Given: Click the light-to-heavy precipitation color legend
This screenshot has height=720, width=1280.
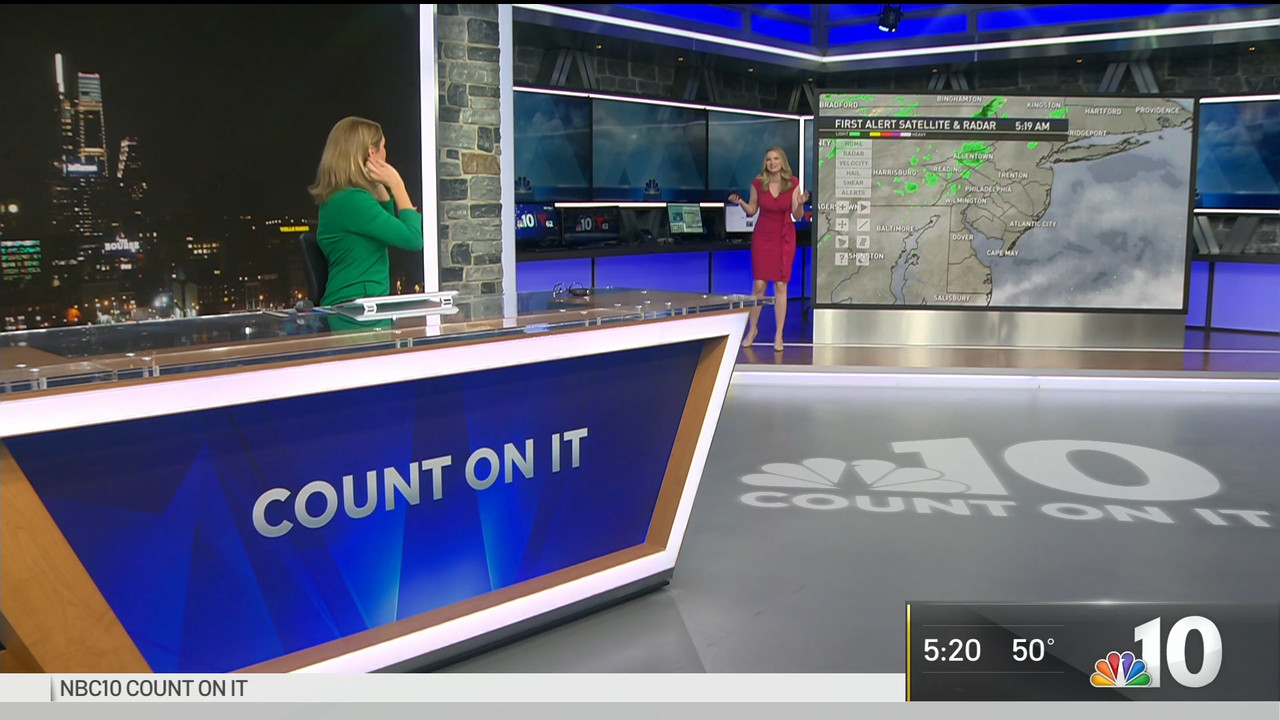Looking at the screenshot, I should click(880, 134).
